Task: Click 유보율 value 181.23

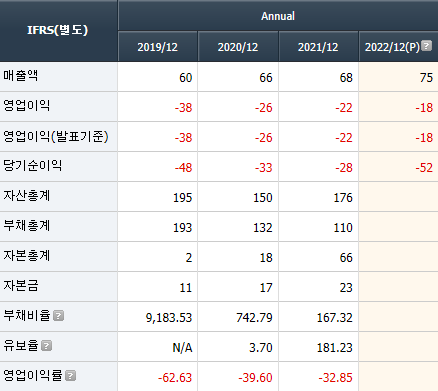Action: click(x=335, y=348)
